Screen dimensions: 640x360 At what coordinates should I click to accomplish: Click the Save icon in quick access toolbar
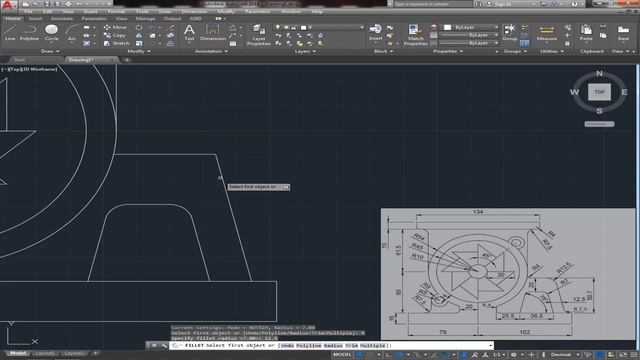tap(46, 4)
